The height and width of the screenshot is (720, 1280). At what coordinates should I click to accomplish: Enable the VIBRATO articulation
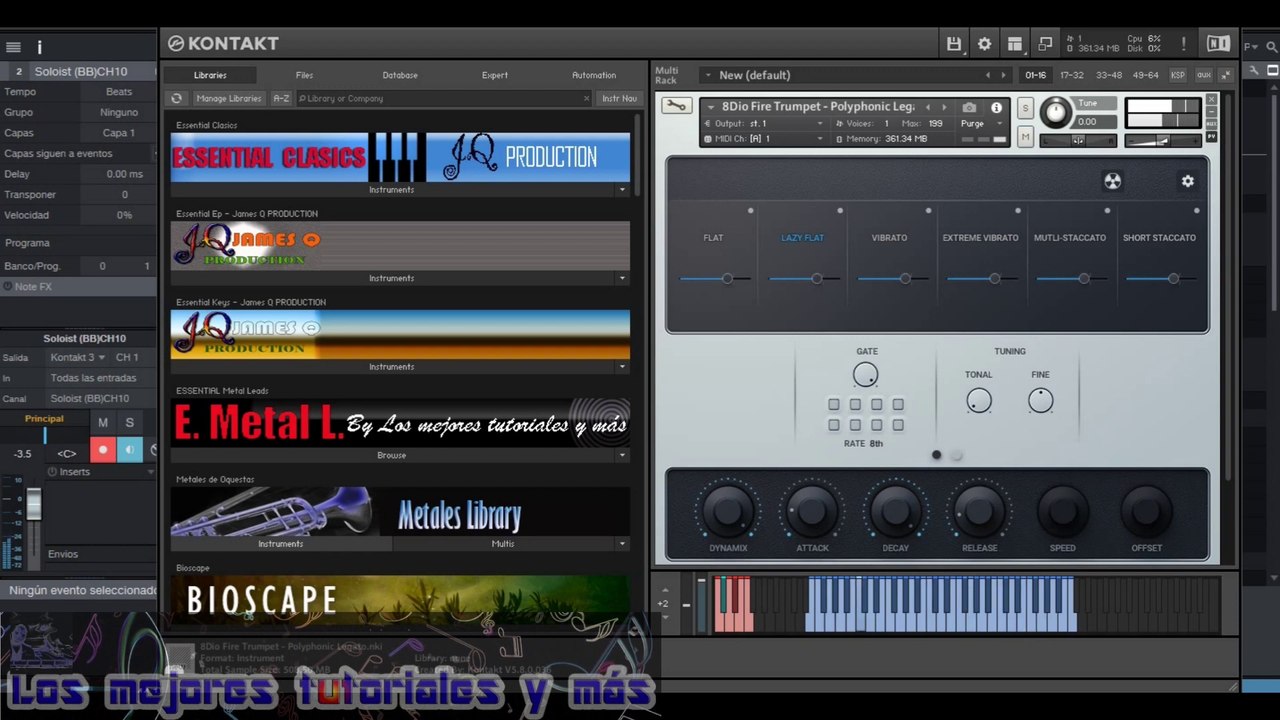point(889,238)
